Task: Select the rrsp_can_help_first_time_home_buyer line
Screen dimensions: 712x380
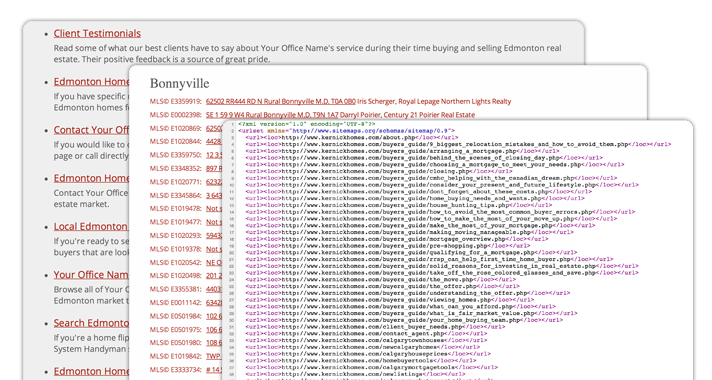Action: pyautogui.click(x=430, y=259)
